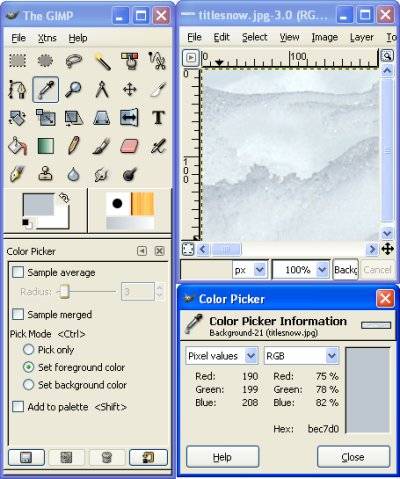Expand the RGB color model dropdown
This screenshot has width=400, height=479.
coord(301,356)
